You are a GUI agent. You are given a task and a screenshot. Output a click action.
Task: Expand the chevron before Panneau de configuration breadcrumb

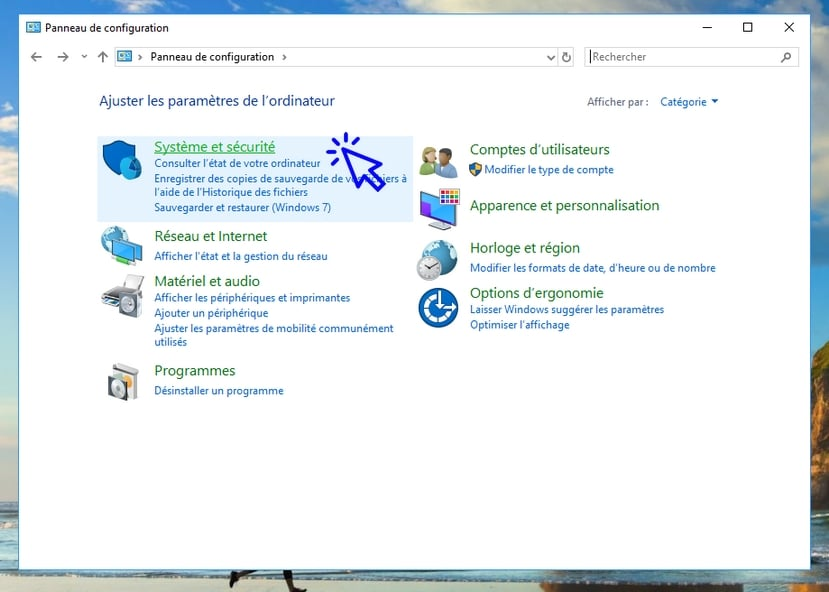(x=140, y=57)
